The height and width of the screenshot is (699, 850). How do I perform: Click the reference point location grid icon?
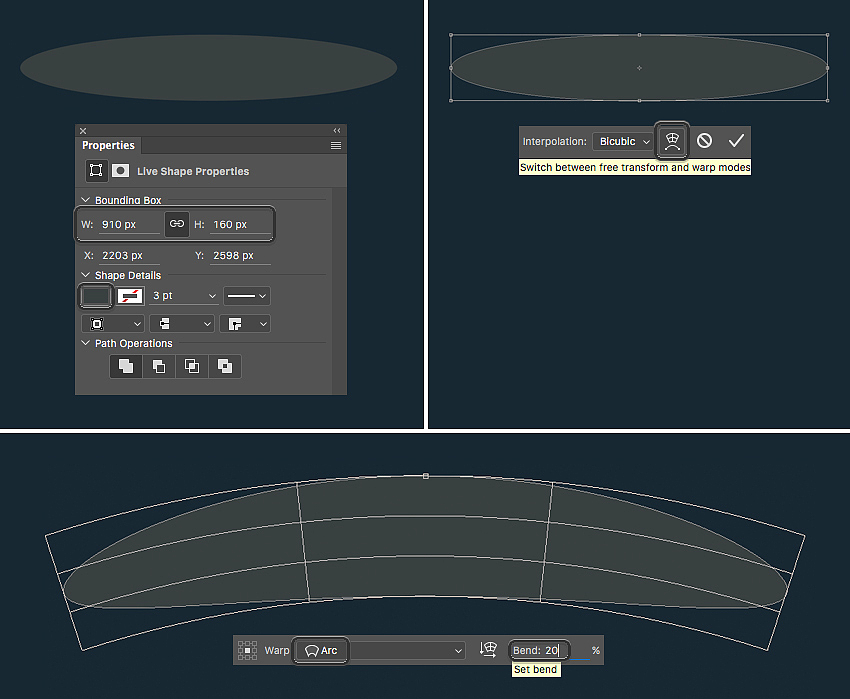(247, 651)
